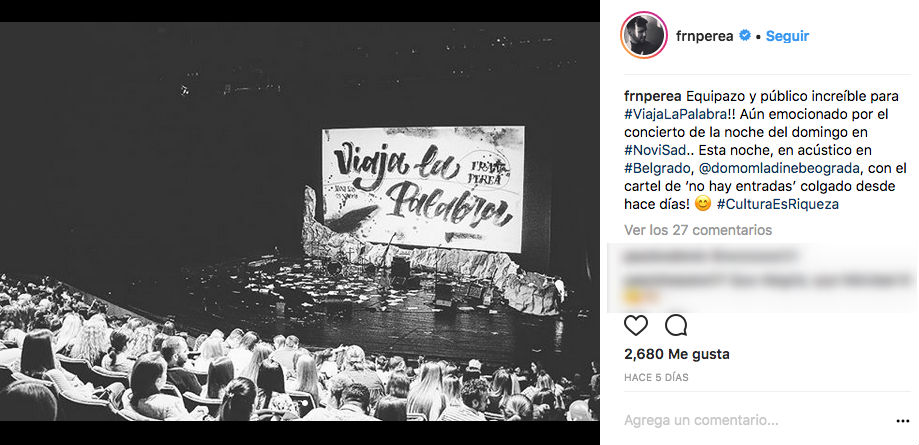
Task: Open frnperea username in the header
Action: [x=704, y=36]
